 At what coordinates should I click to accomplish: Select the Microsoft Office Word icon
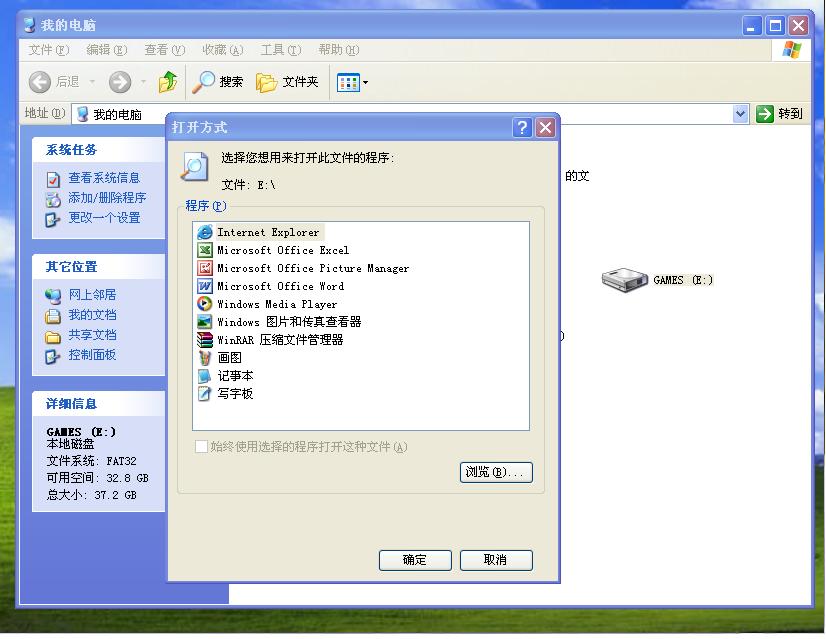204,286
